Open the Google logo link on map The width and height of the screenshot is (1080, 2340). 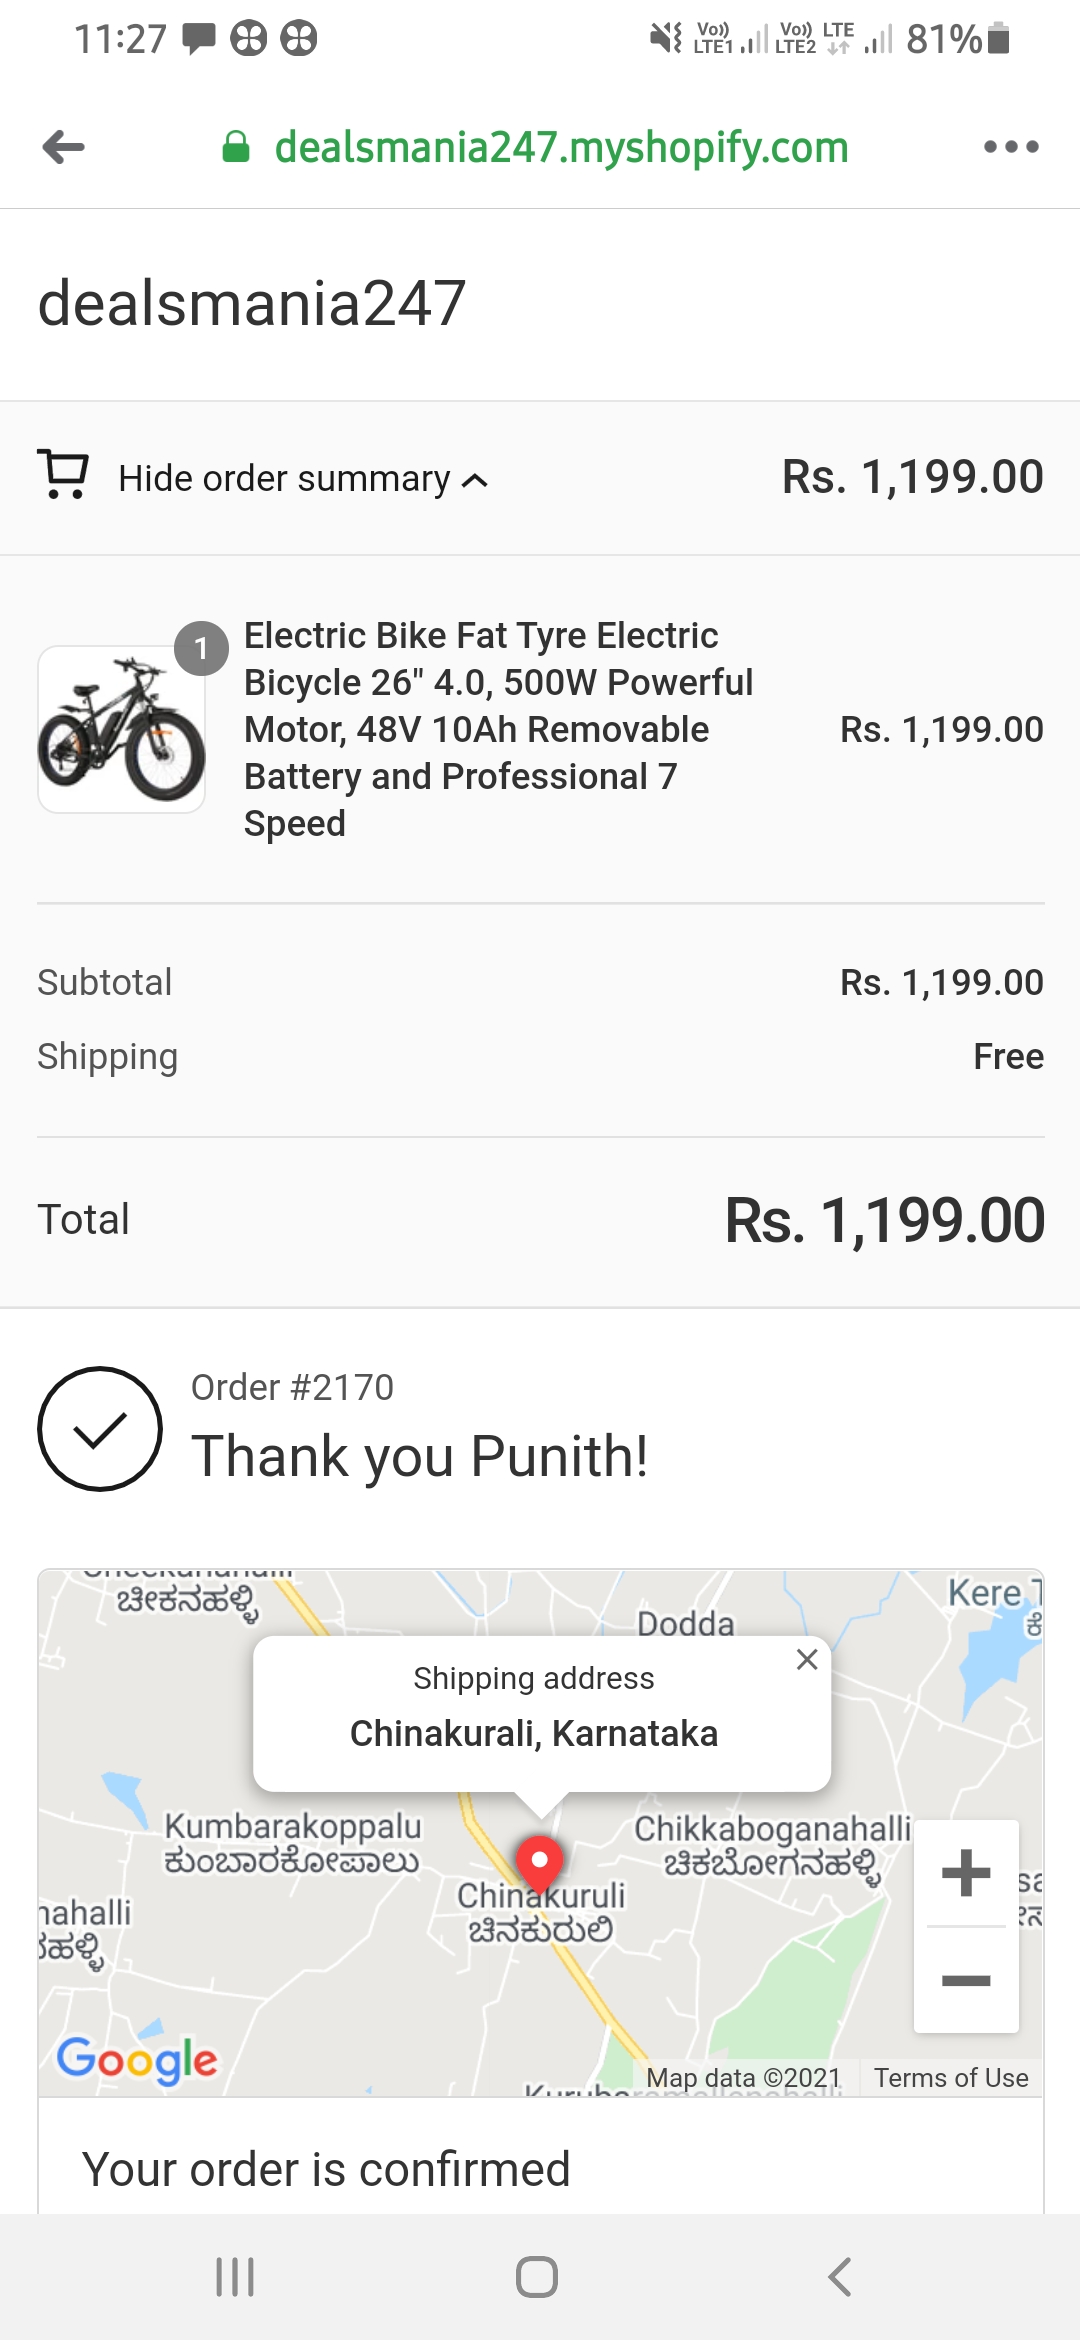click(x=137, y=2059)
